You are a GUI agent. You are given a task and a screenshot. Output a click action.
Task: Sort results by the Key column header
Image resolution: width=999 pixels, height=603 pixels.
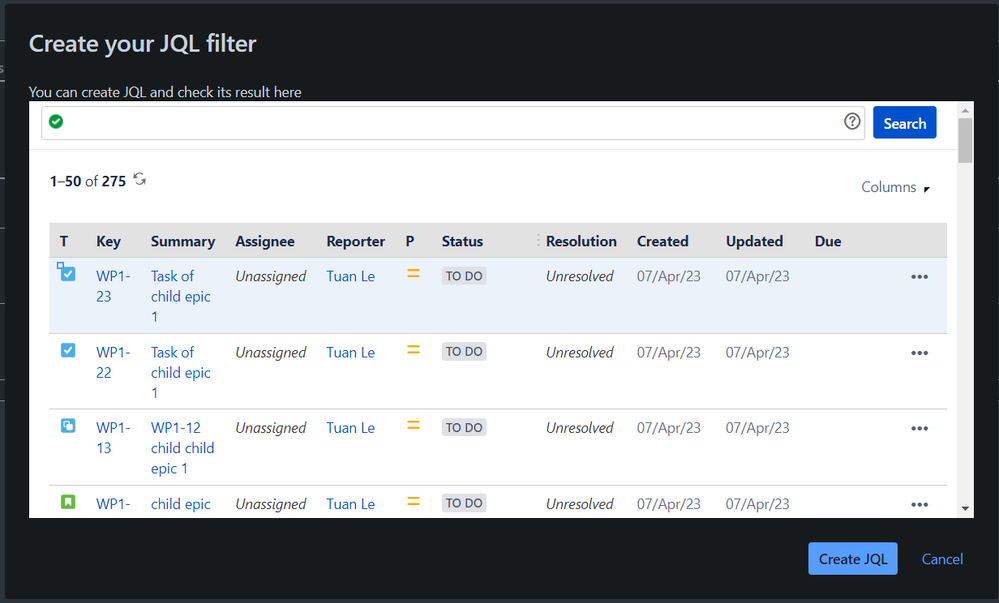[108, 241]
